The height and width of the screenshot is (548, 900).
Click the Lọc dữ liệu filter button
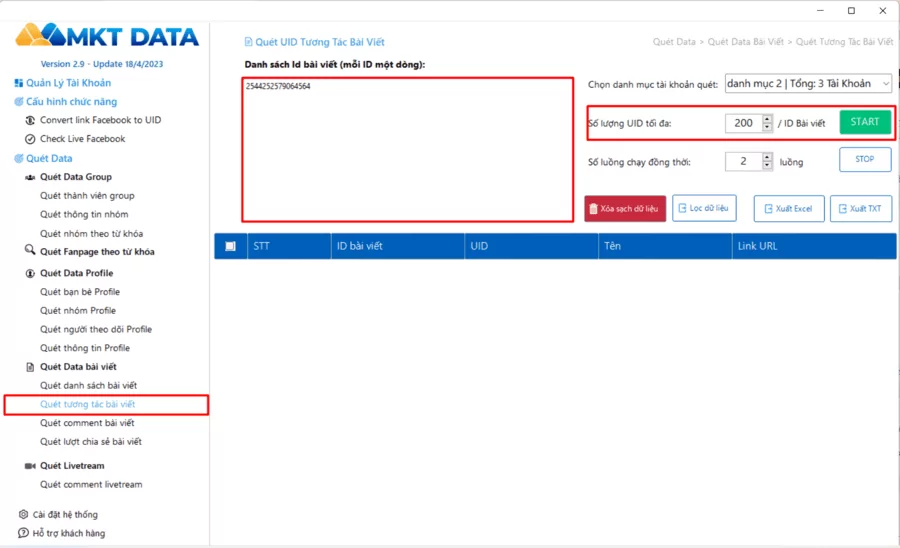[704, 208]
